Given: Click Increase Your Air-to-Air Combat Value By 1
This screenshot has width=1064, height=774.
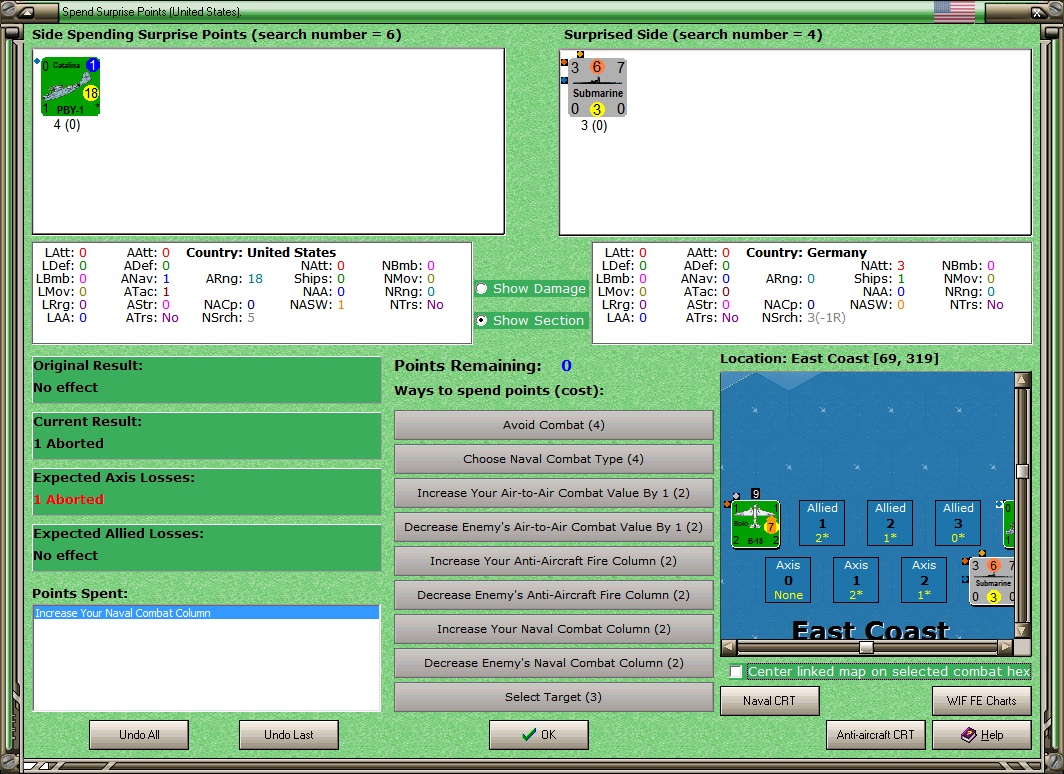Looking at the screenshot, I should (554, 492).
